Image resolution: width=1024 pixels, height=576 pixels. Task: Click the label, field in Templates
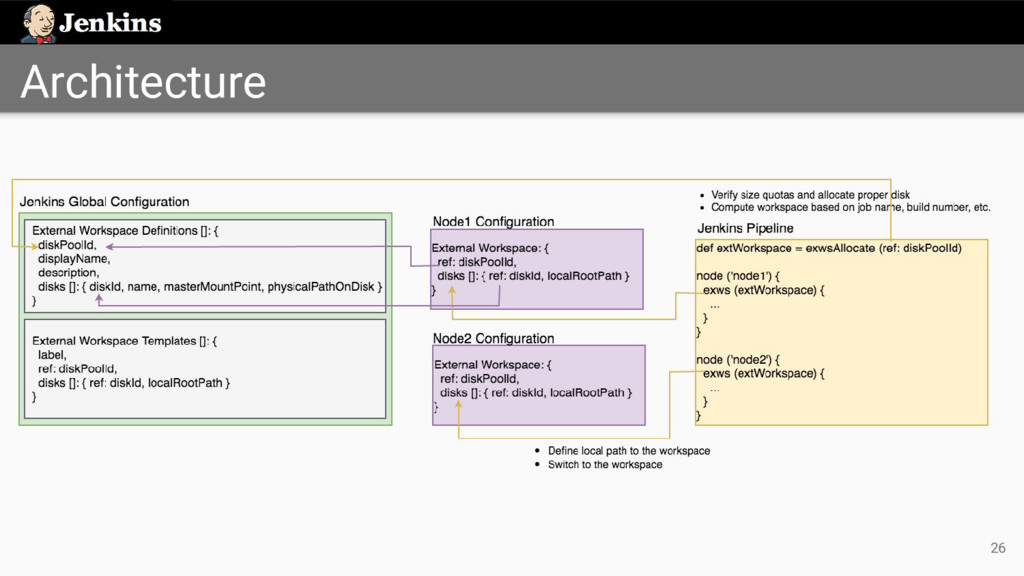(x=52, y=355)
